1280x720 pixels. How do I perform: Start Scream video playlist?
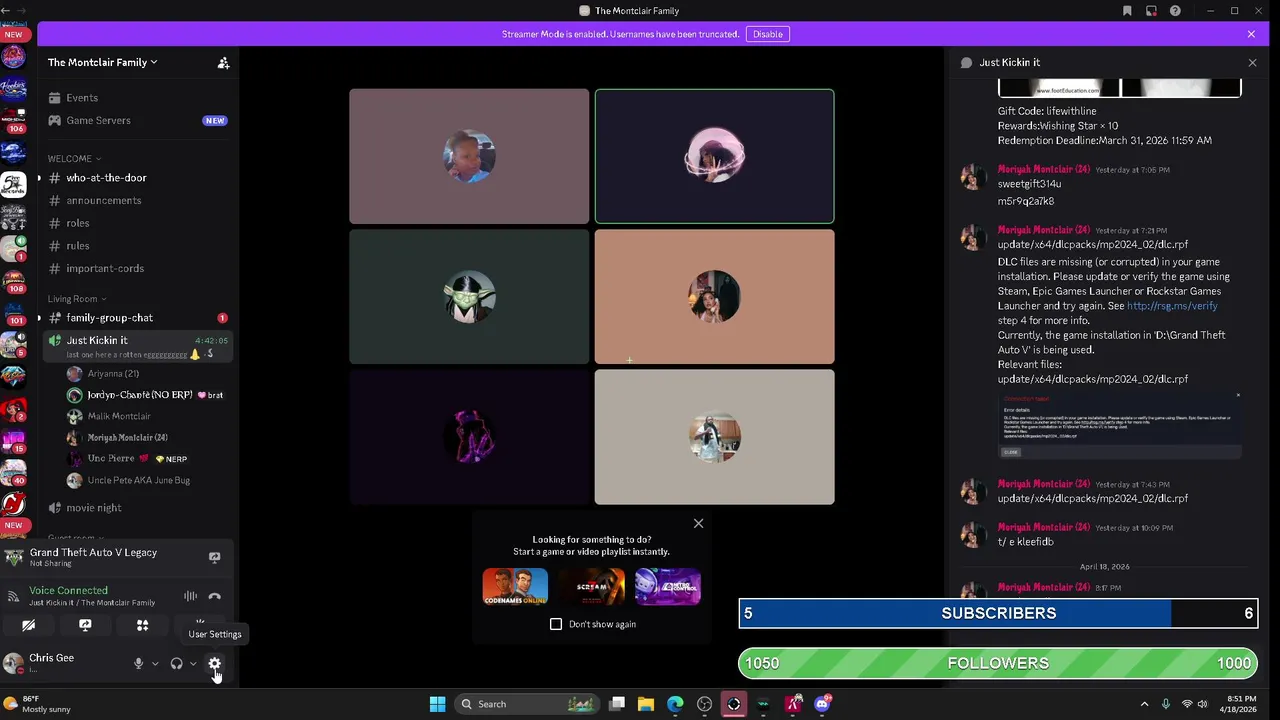[592, 587]
